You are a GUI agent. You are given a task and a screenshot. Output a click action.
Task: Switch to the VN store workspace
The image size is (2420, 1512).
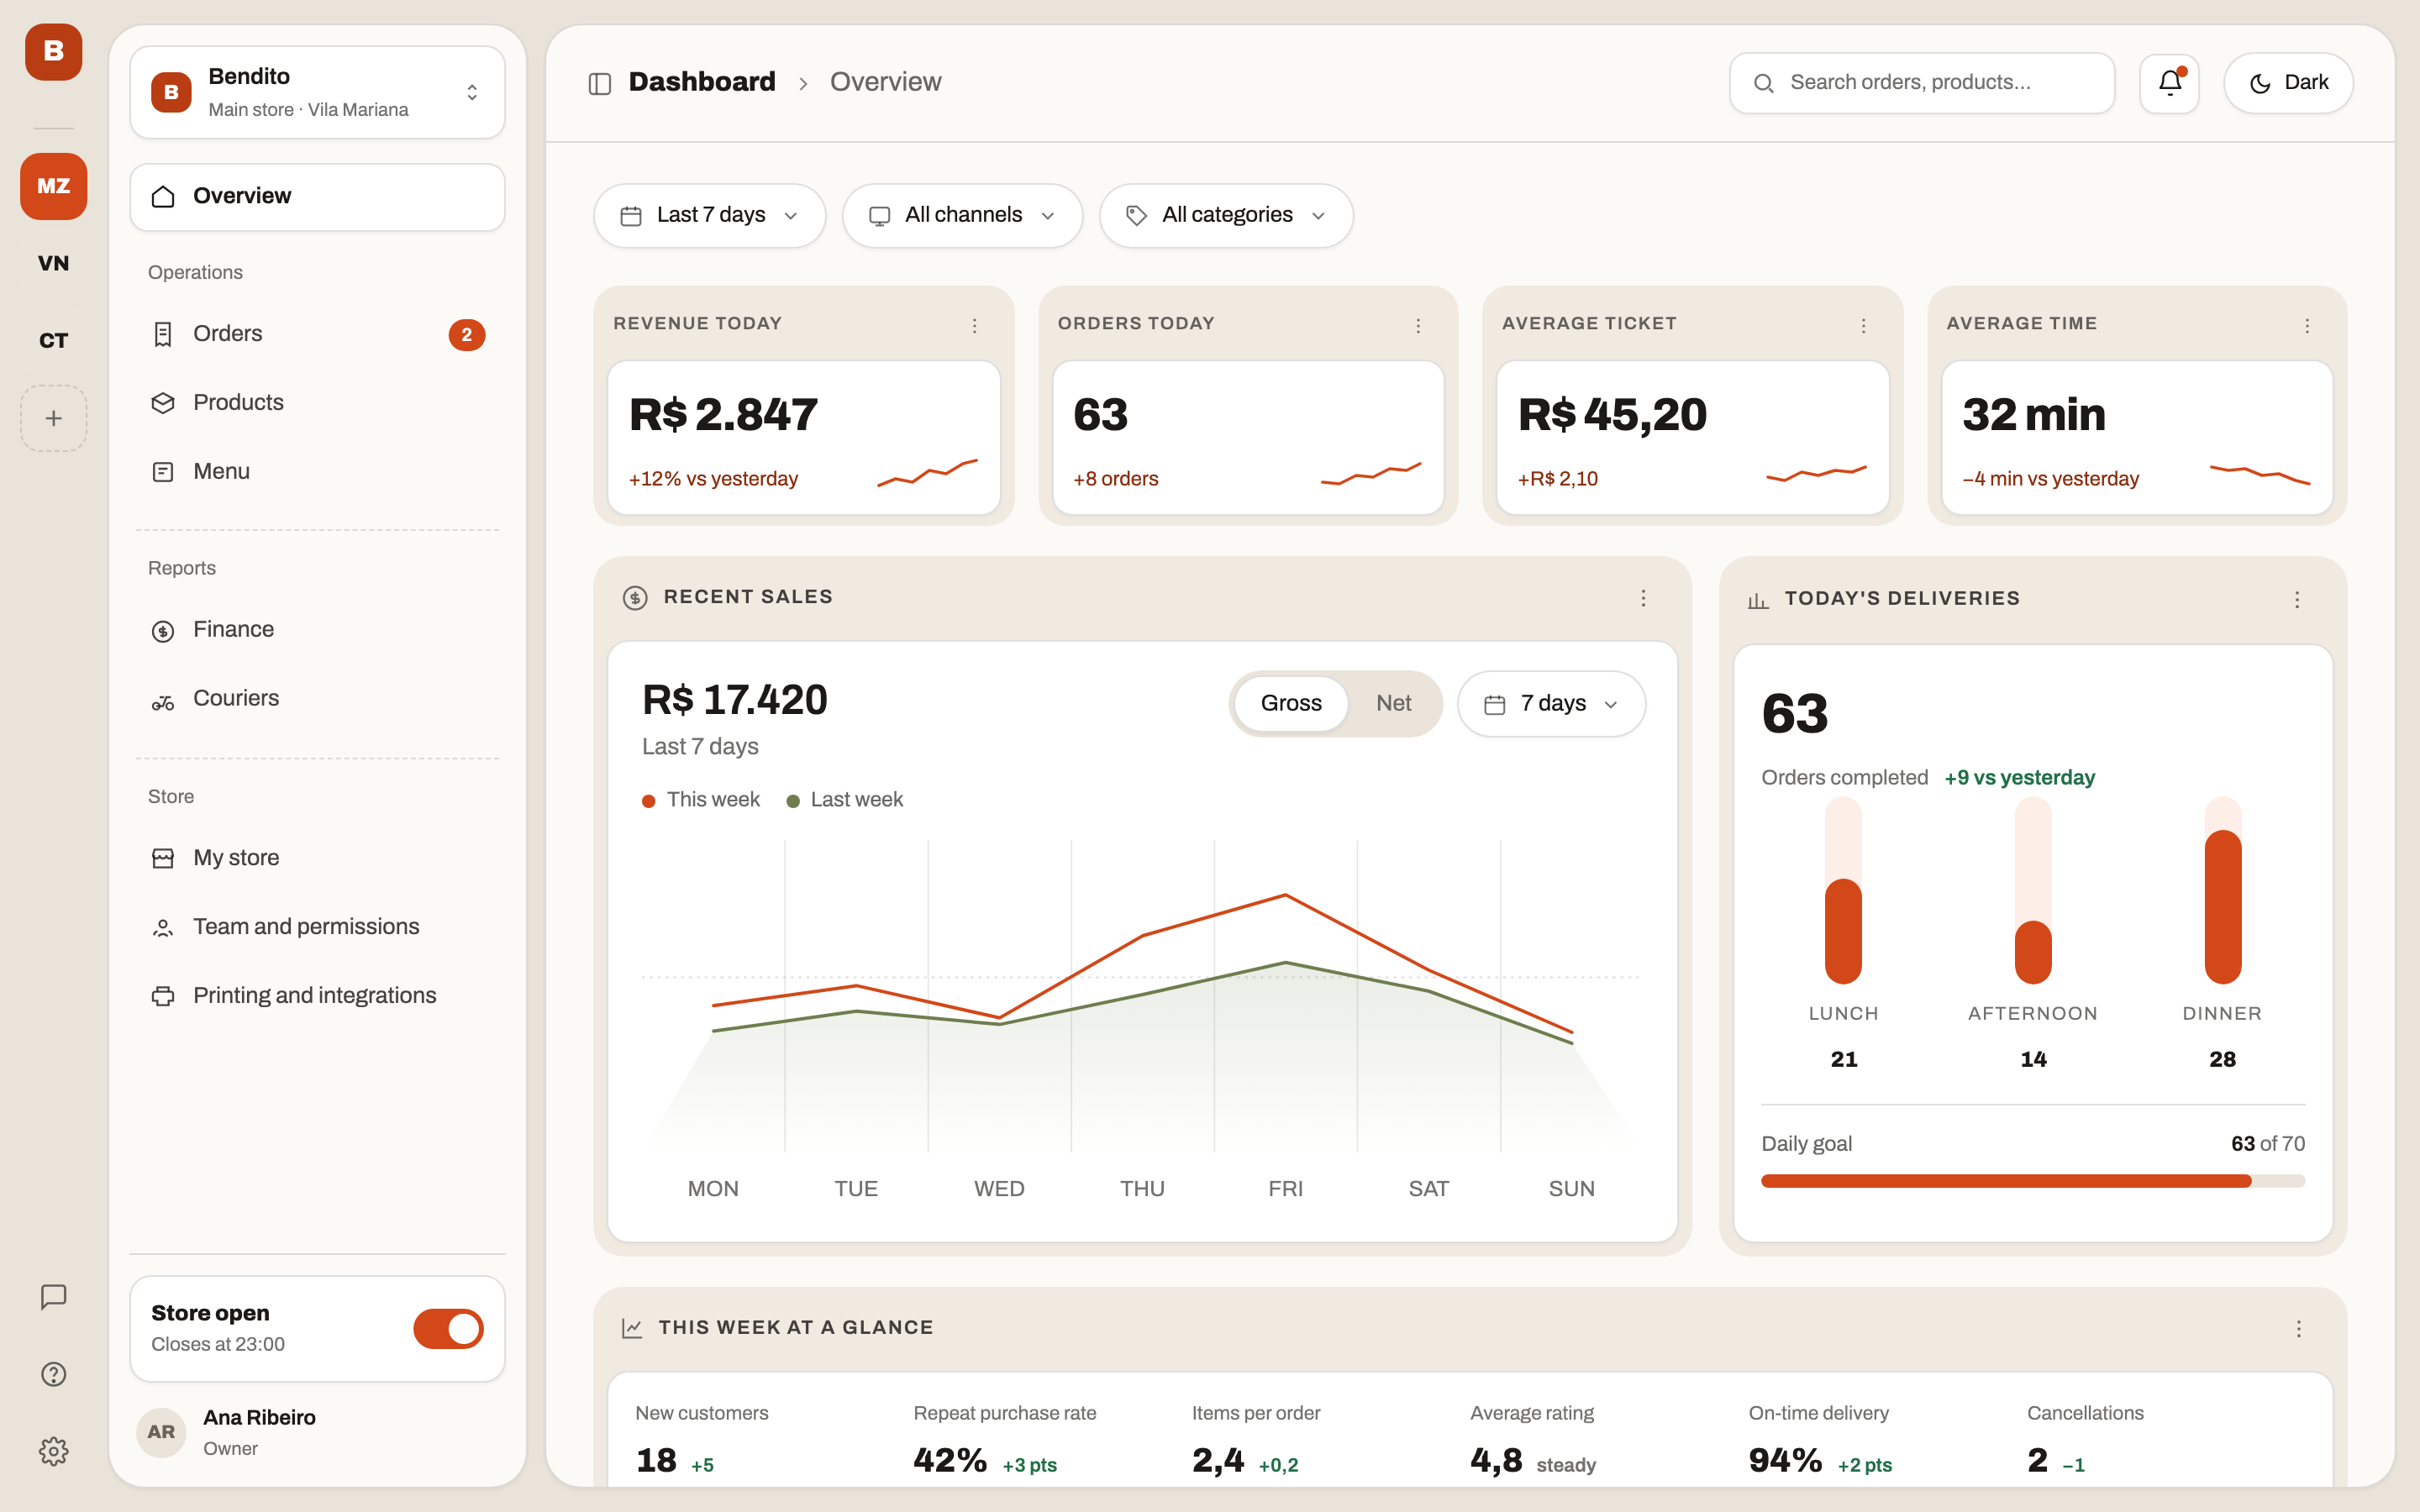point(54,263)
